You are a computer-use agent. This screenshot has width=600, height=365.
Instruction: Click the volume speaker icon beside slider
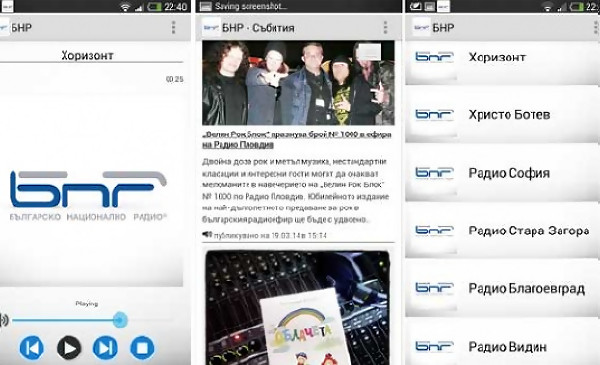tap(4, 320)
